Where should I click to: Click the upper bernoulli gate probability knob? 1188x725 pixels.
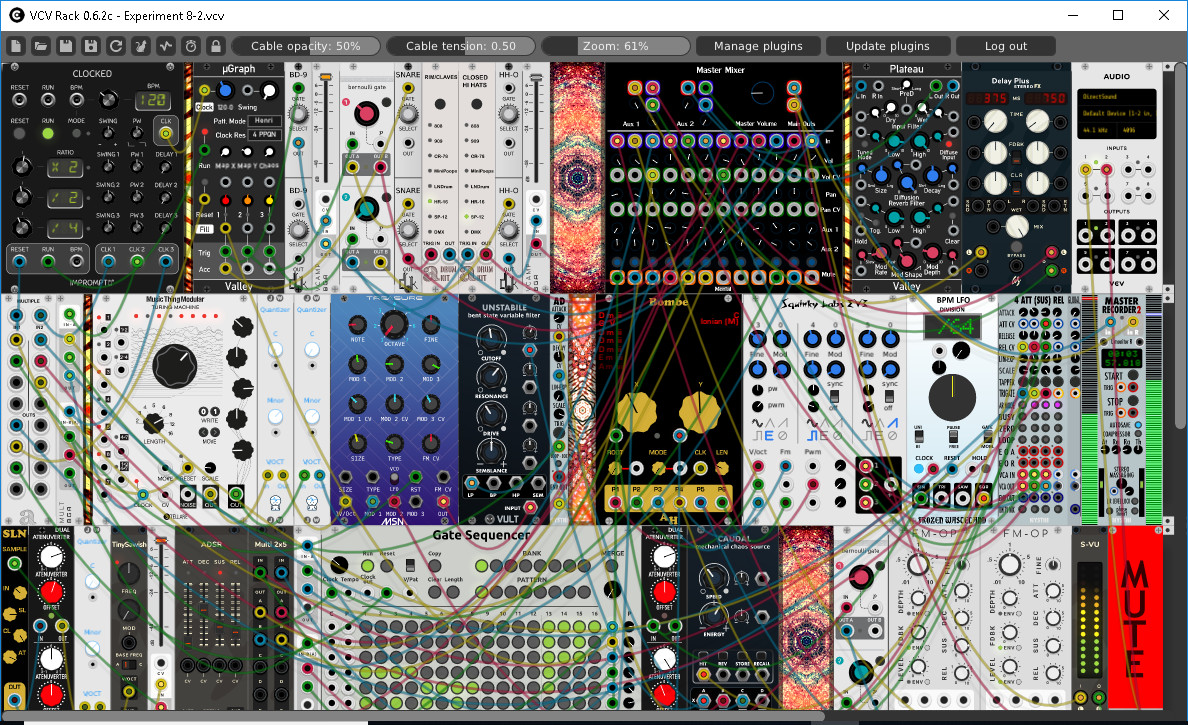tap(366, 114)
